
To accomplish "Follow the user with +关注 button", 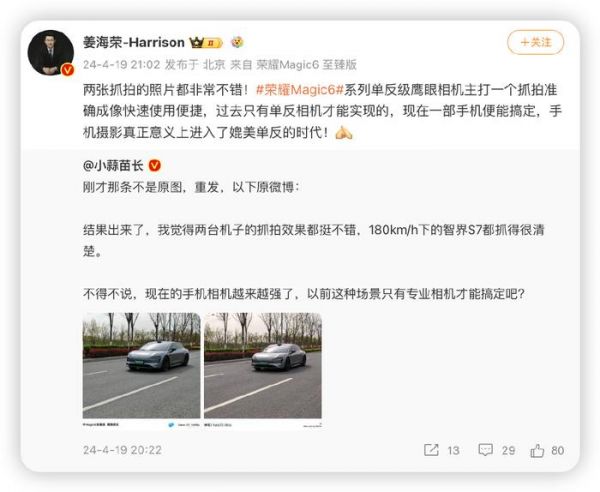I will point(535,42).
